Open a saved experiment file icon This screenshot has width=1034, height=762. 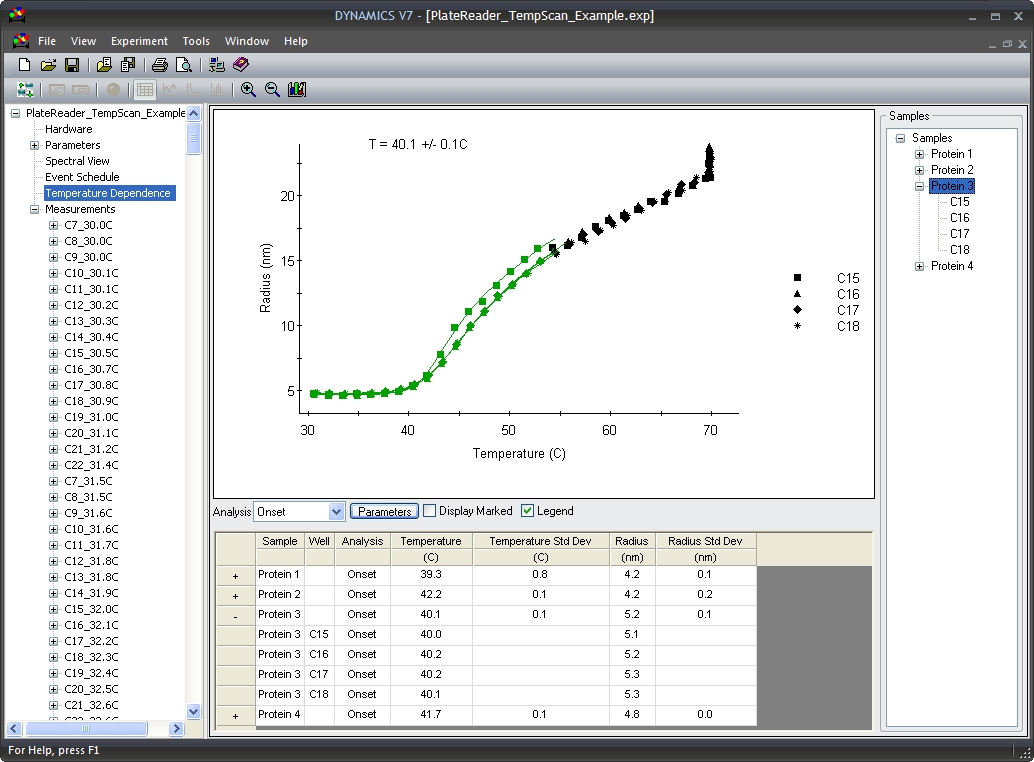(48, 64)
